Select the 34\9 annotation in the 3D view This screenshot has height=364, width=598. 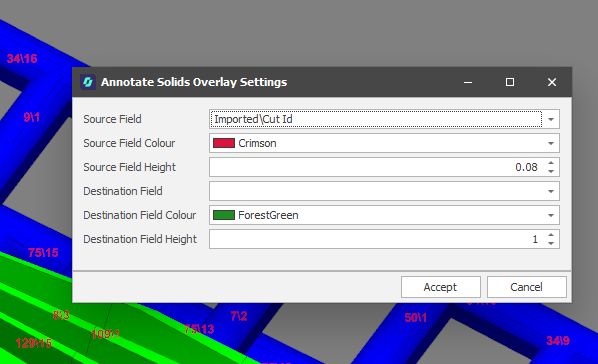click(x=558, y=340)
